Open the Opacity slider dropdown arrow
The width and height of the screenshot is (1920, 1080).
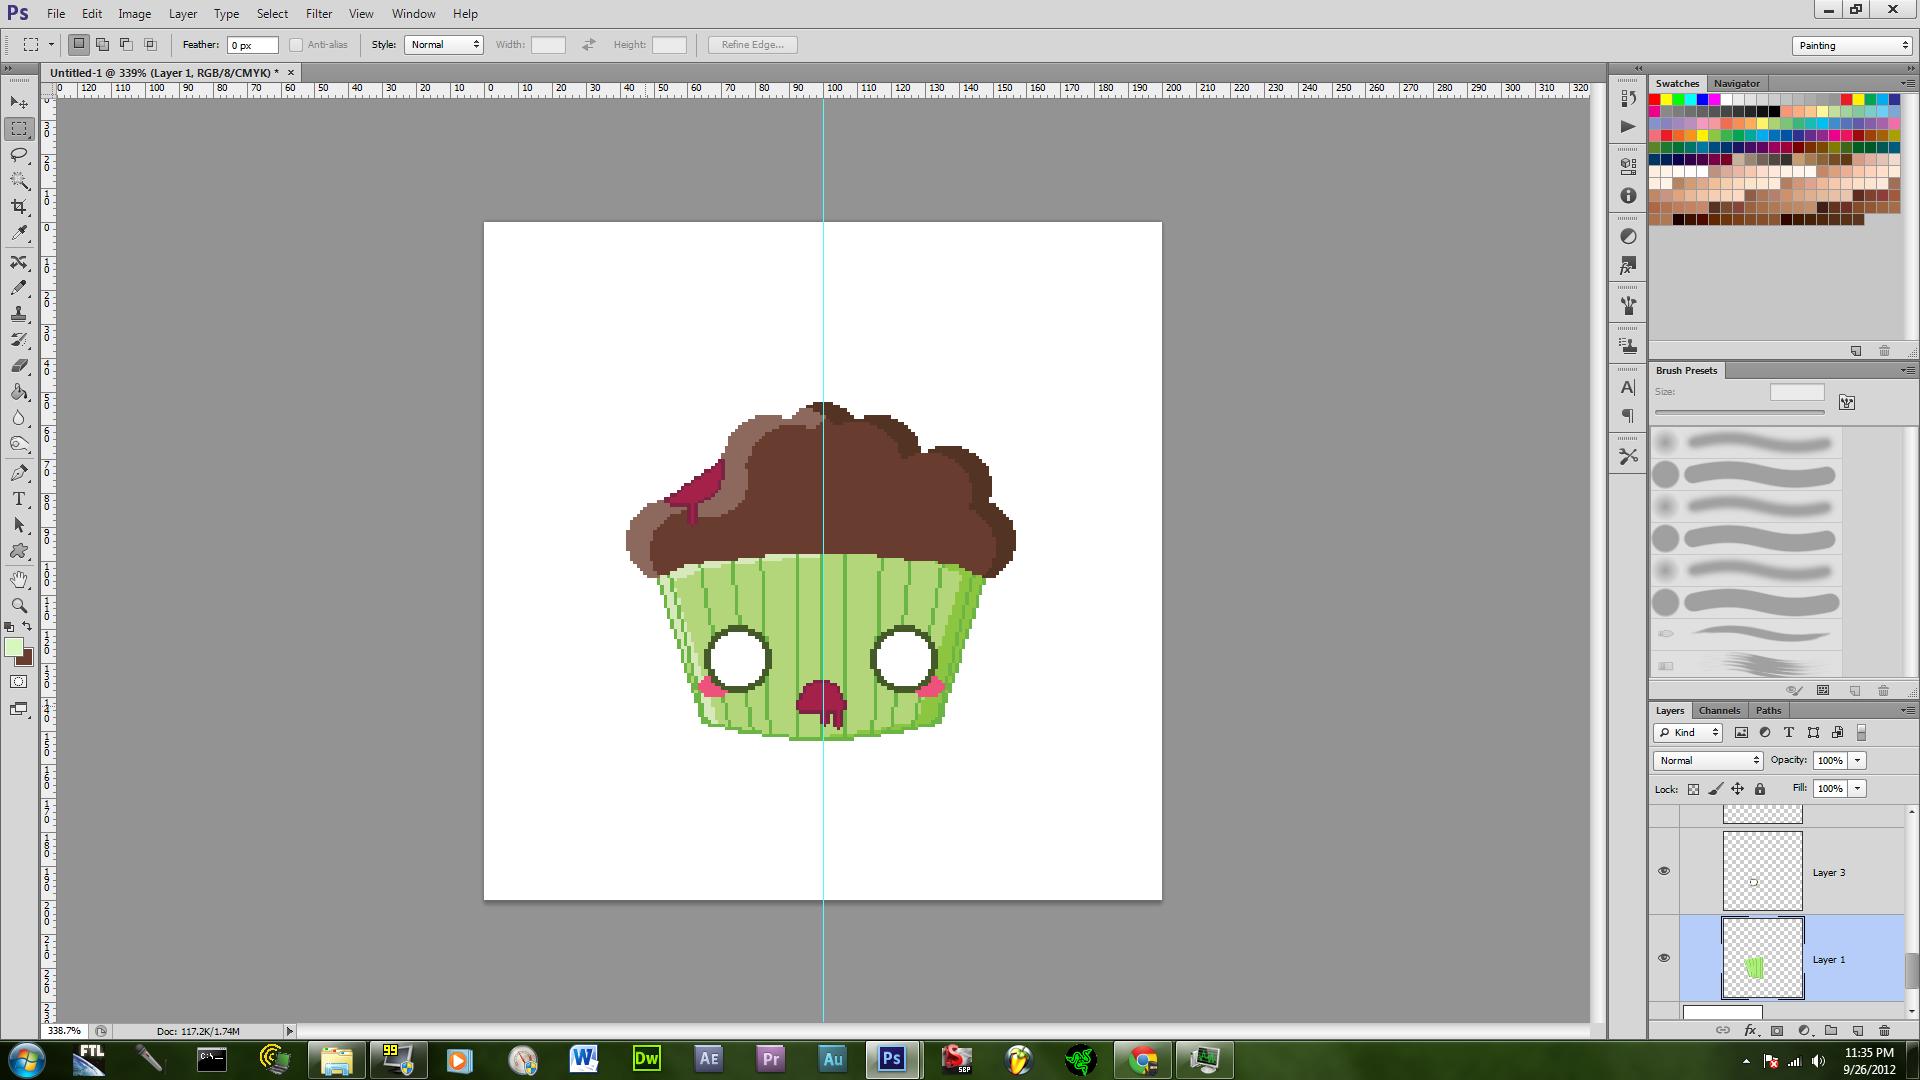1858,761
